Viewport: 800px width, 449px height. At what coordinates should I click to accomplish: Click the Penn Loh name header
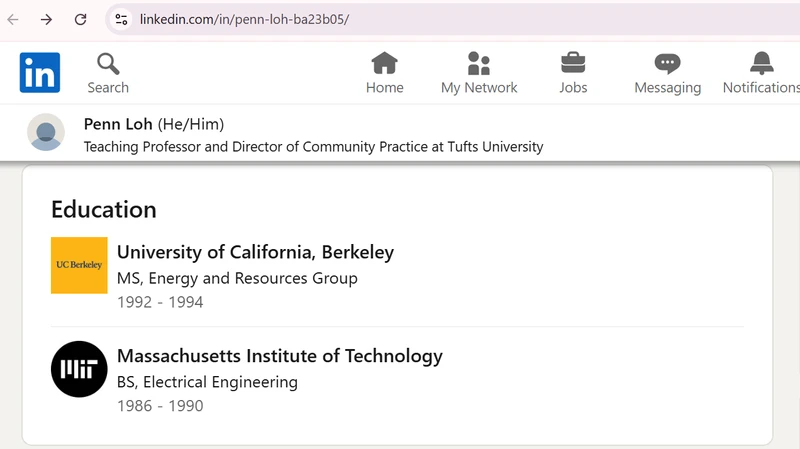pos(118,124)
